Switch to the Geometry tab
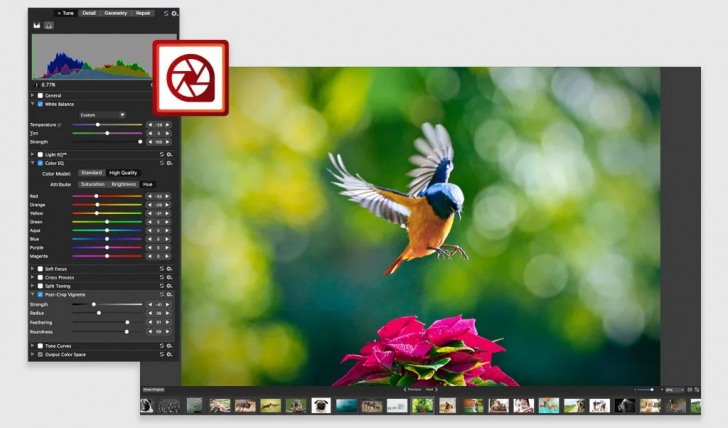 (x=116, y=13)
